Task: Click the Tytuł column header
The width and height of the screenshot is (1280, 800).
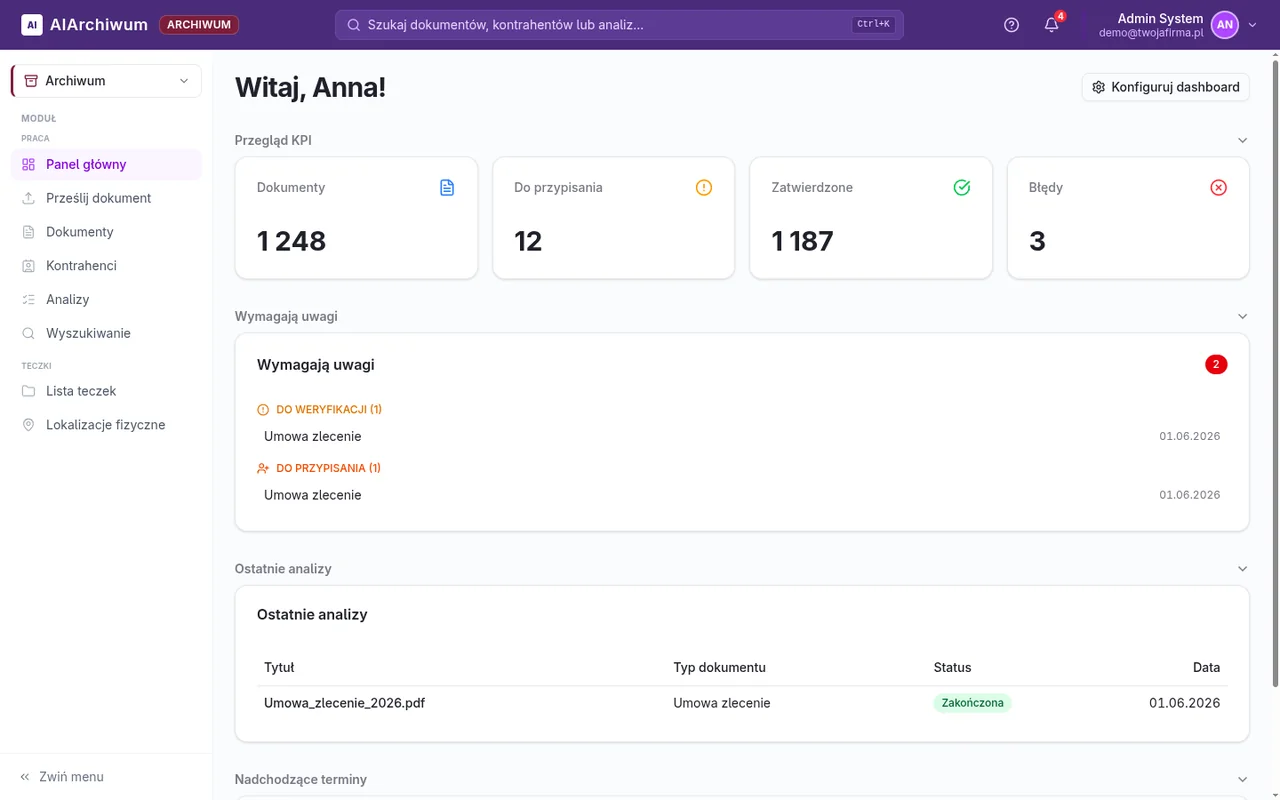Action: (279, 668)
